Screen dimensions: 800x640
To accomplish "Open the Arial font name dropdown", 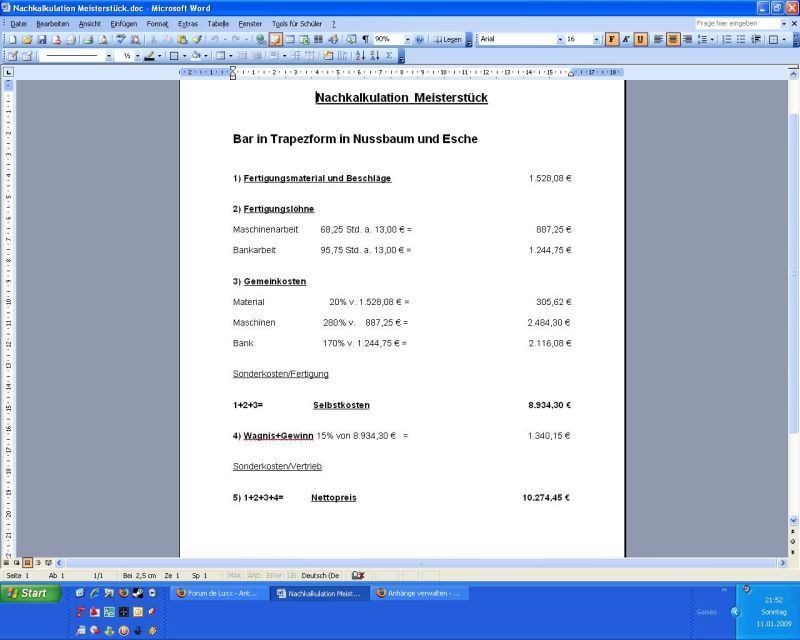I will pos(560,39).
